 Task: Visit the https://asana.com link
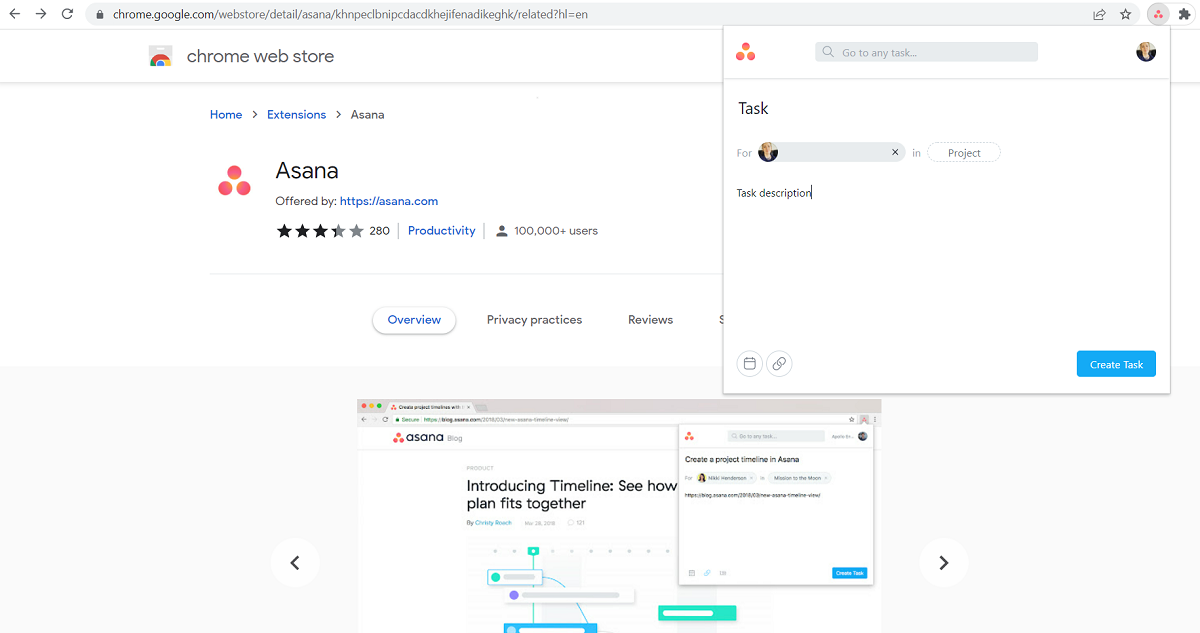(389, 201)
